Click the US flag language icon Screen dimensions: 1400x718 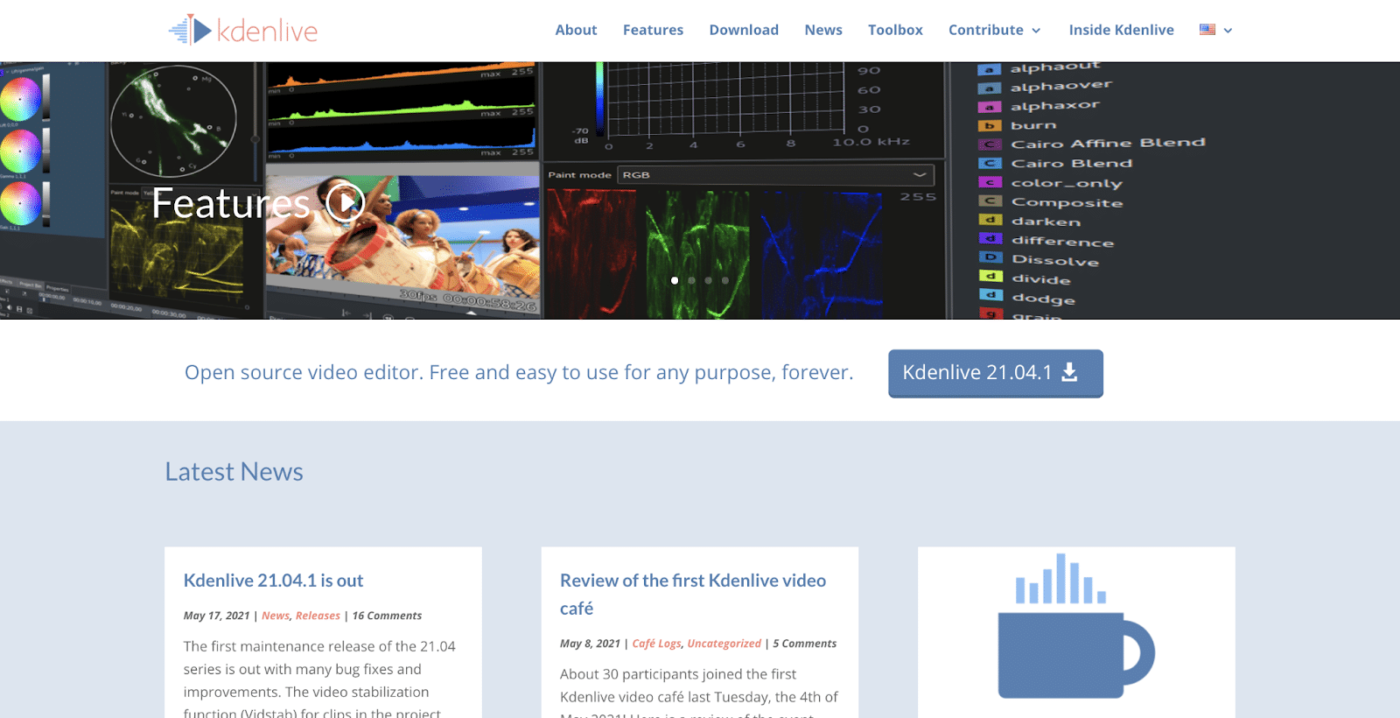(1207, 30)
